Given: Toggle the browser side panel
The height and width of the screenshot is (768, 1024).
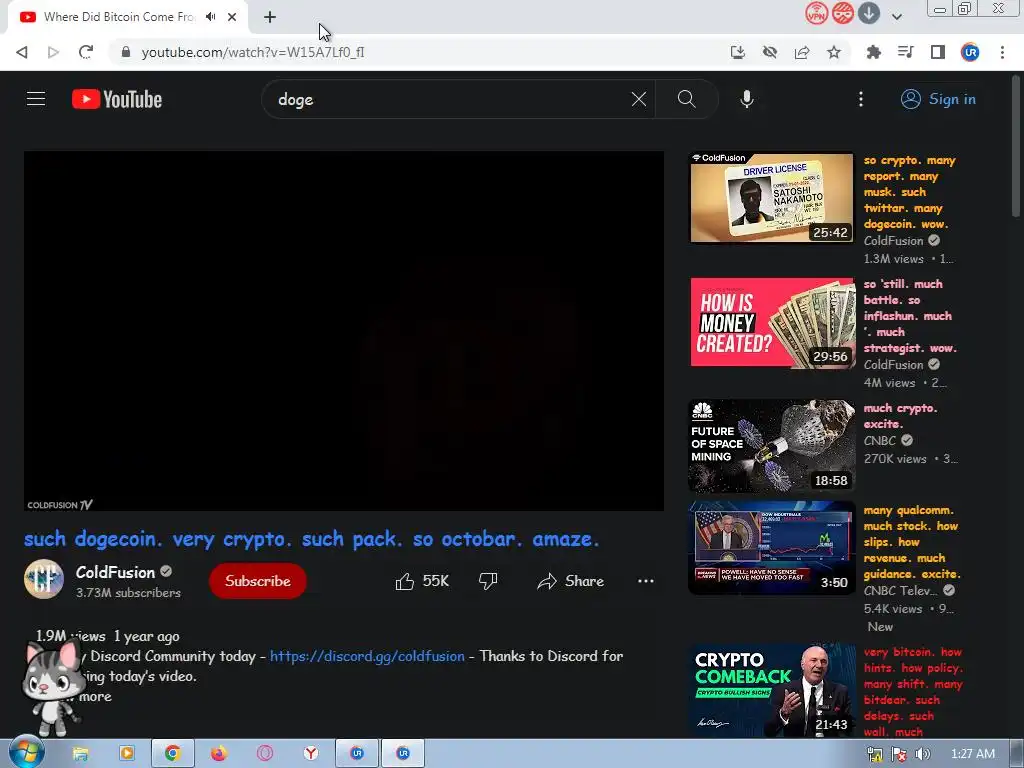Looking at the screenshot, I should pos(938,52).
